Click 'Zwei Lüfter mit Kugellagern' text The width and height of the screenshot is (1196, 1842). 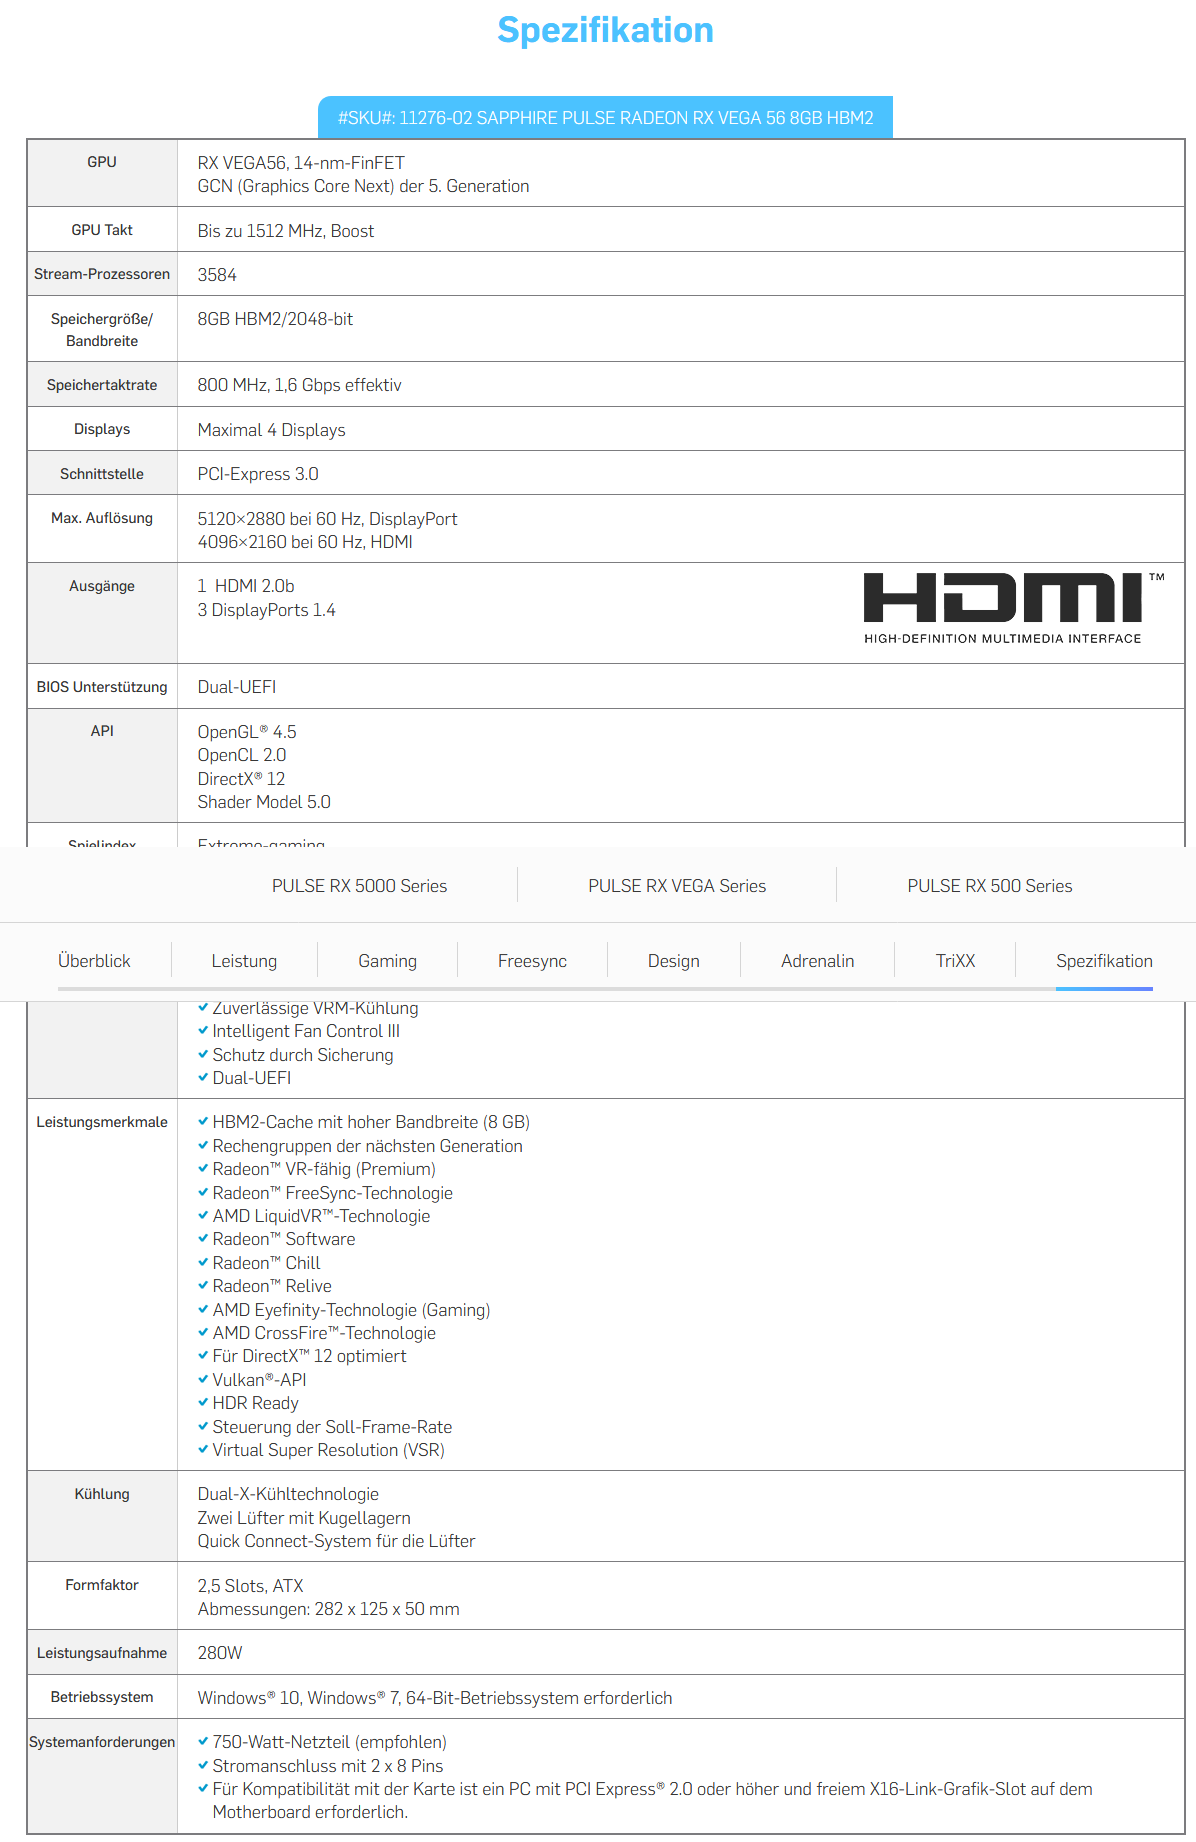point(304,1518)
